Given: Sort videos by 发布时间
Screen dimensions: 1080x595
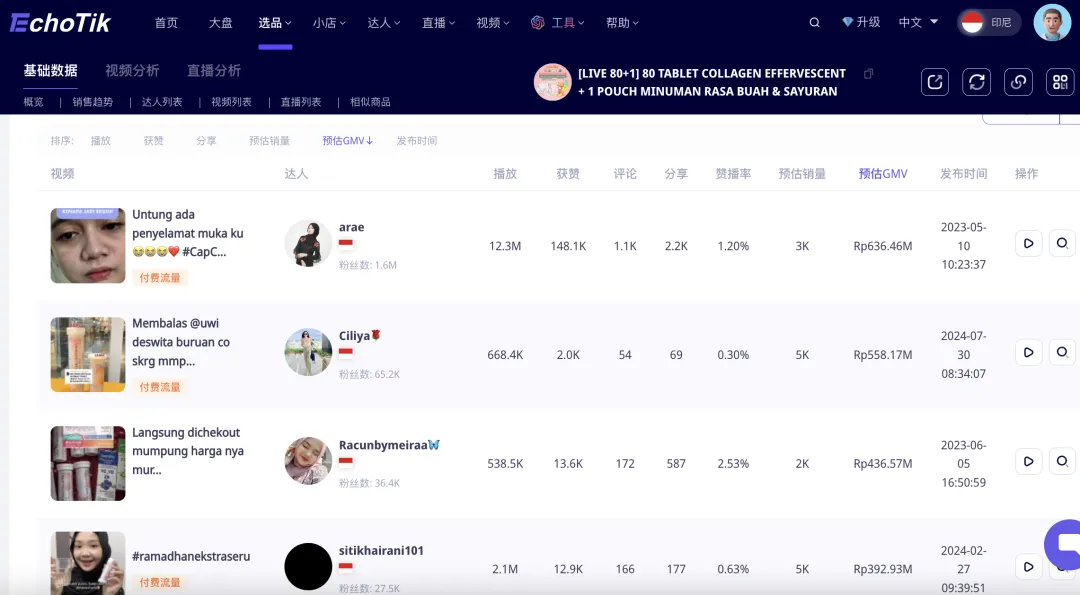Looking at the screenshot, I should pos(416,141).
